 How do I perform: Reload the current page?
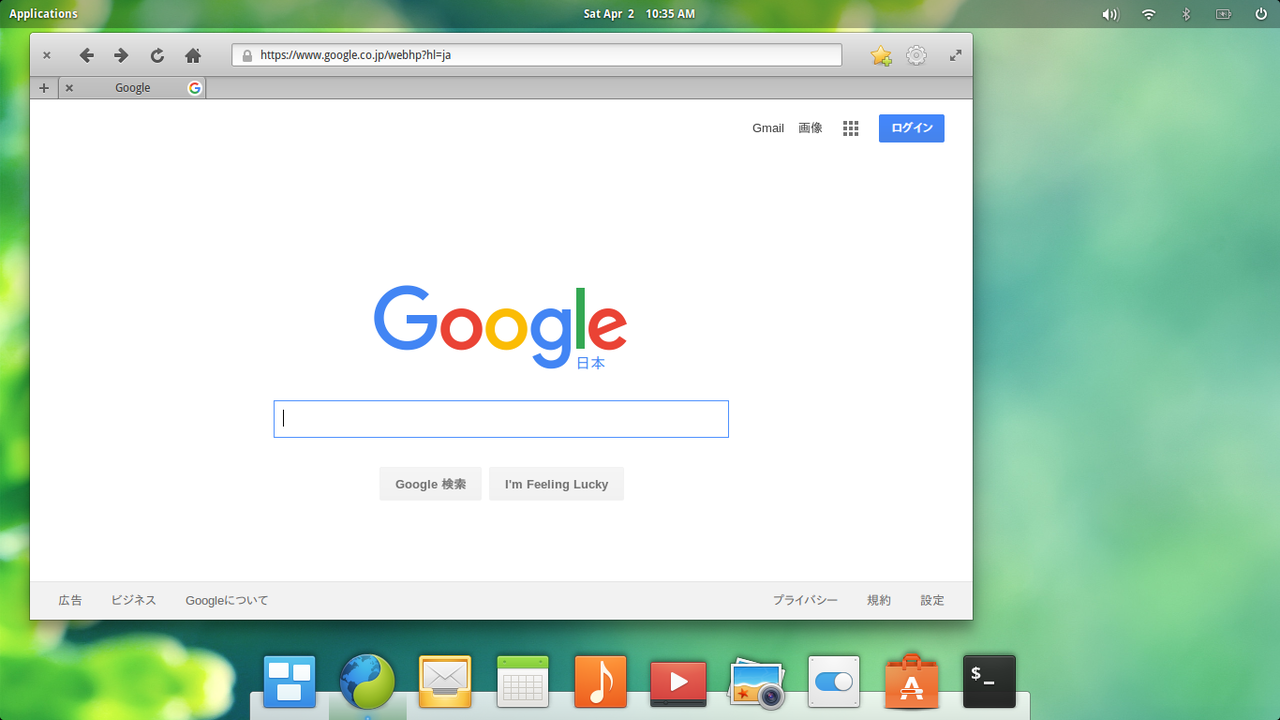point(157,56)
